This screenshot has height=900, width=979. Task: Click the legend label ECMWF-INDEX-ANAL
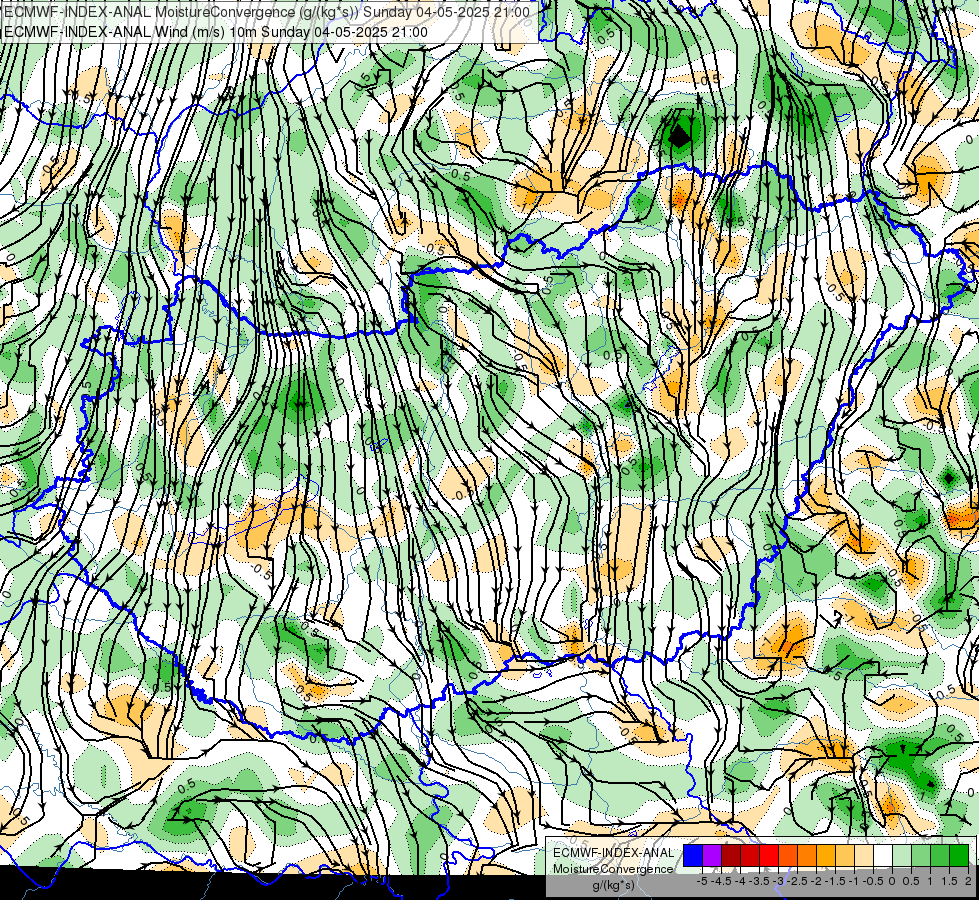coord(613,853)
